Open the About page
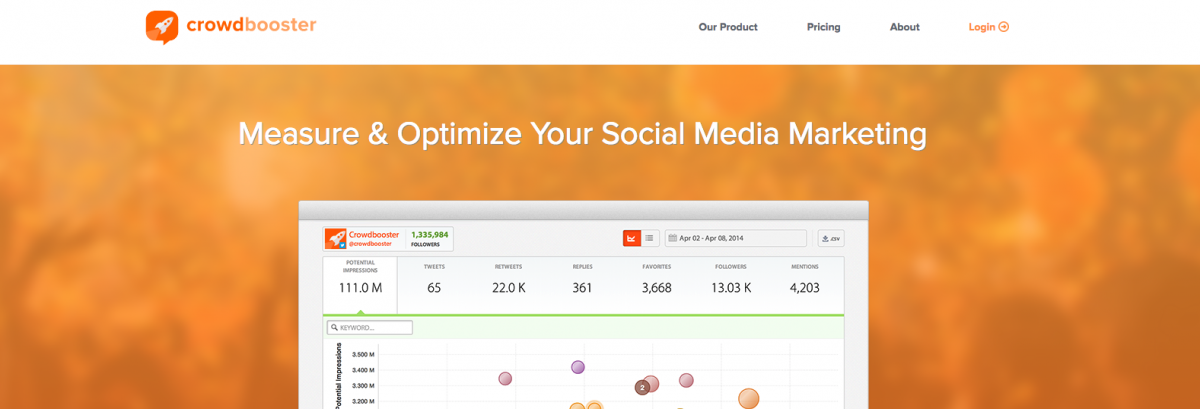 point(905,27)
